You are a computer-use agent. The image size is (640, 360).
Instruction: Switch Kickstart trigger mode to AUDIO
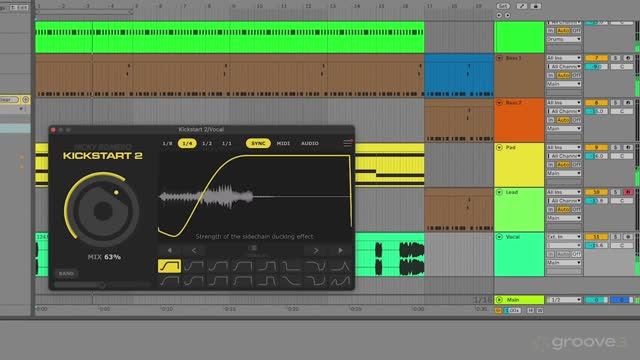(x=310, y=143)
